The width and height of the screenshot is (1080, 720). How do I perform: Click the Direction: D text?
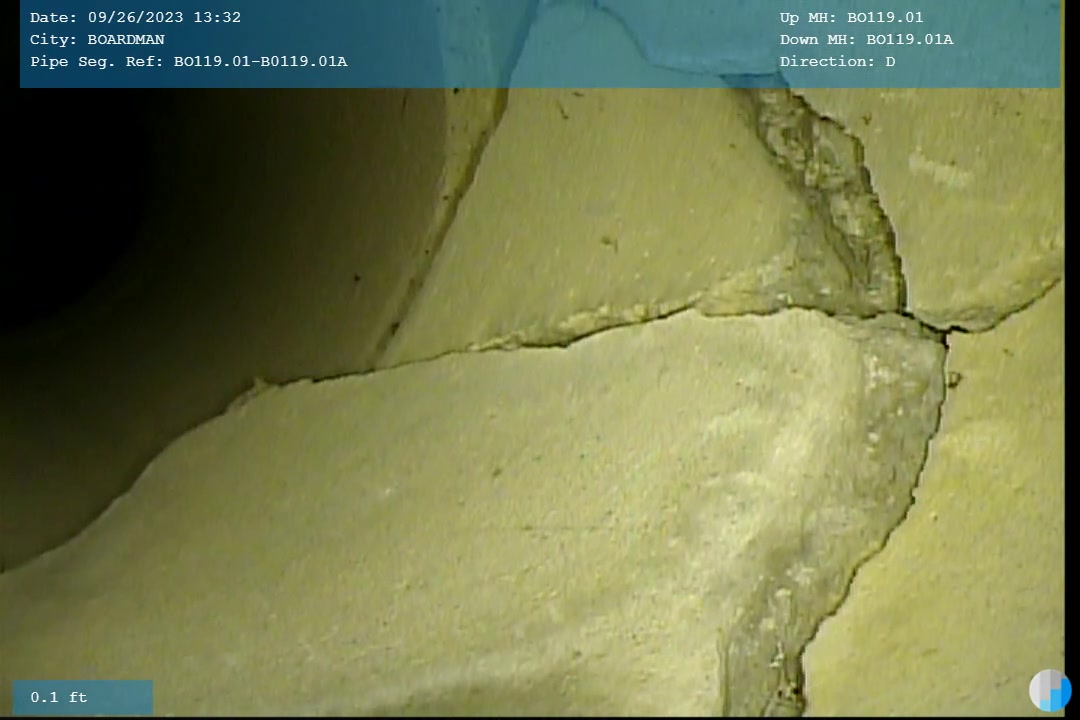coord(838,61)
